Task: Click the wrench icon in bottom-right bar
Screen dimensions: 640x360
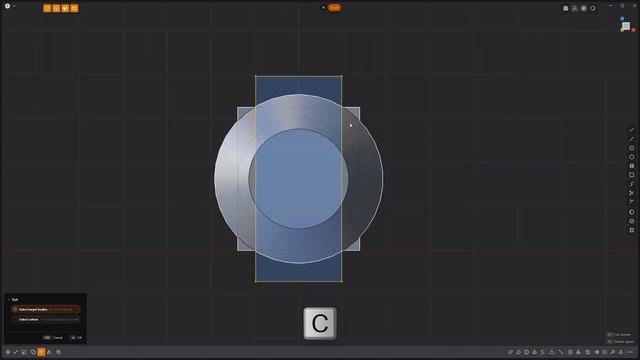Action: click(x=613, y=352)
